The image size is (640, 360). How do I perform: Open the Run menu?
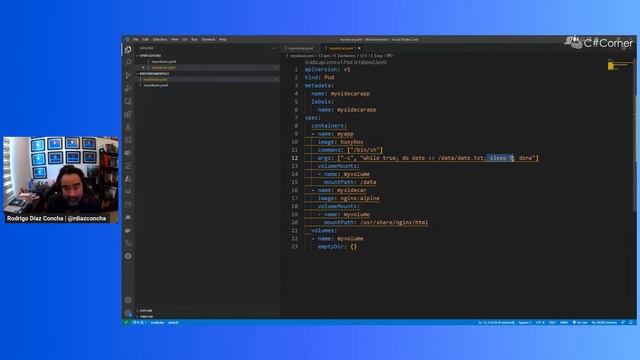pos(194,40)
